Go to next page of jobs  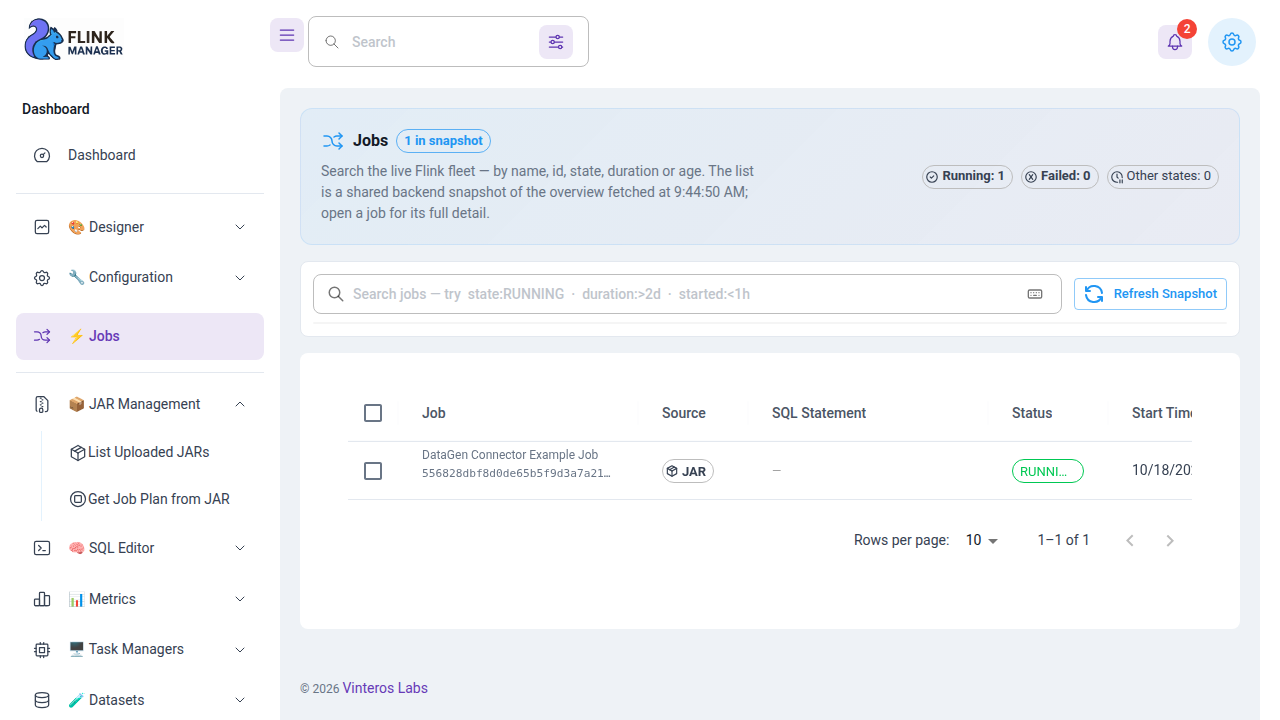1170,540
